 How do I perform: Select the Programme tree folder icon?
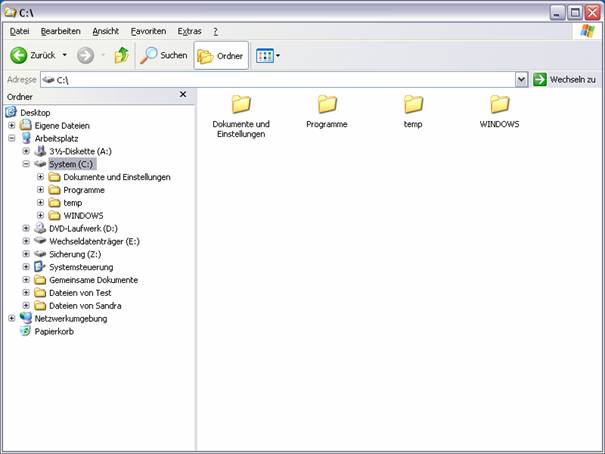[54, 190]
